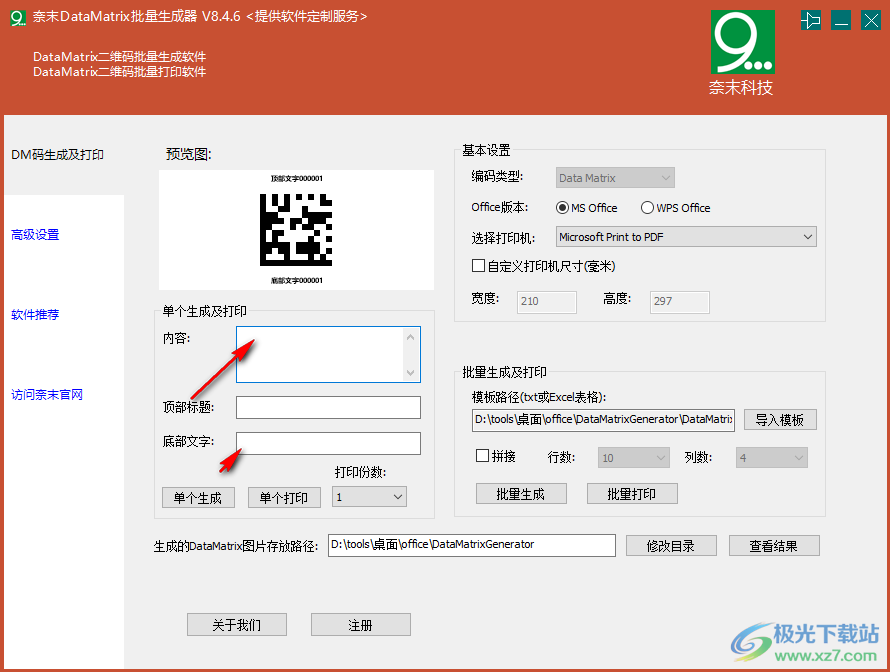Screen dimensions: 890x672
Task: Click the 关于我们 button
Action: (x=237, y=625)
